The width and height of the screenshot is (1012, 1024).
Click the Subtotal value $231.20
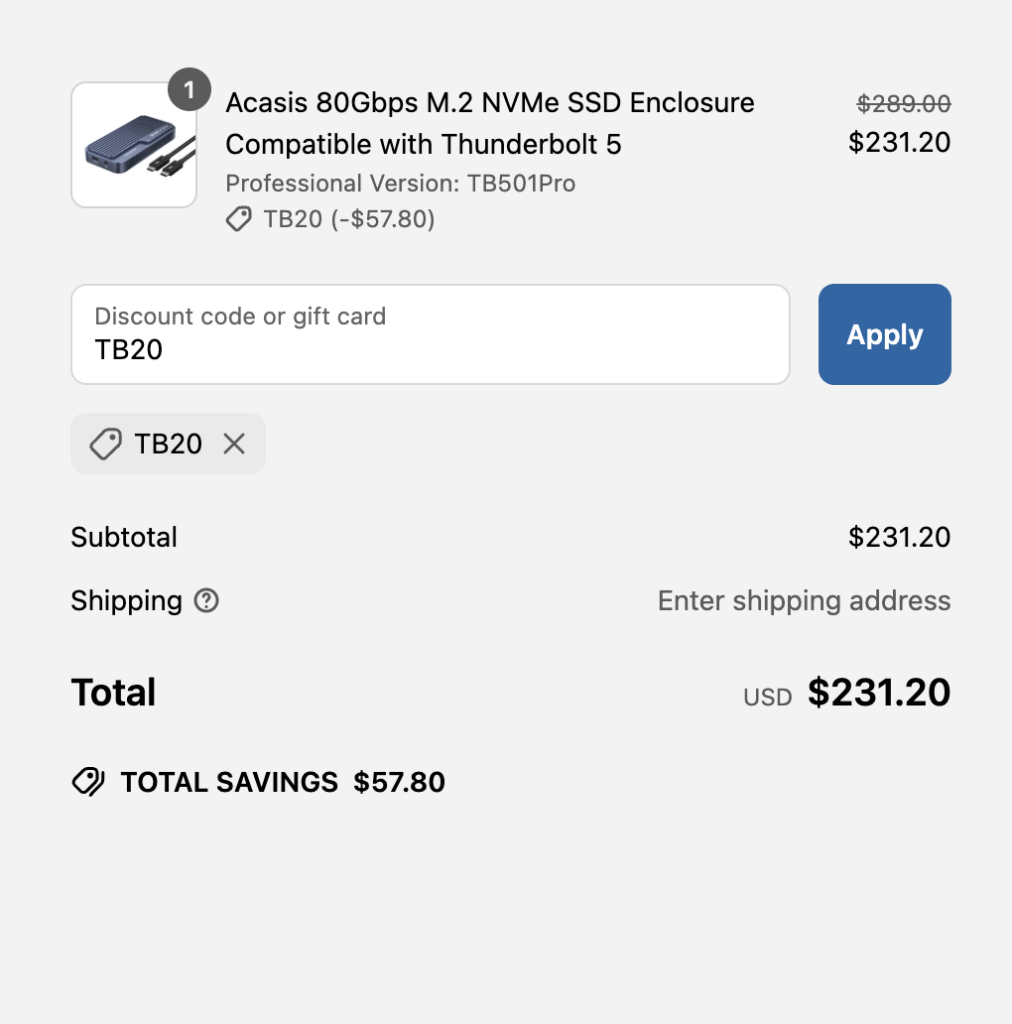pyautogui.click(x=899, y=537)
